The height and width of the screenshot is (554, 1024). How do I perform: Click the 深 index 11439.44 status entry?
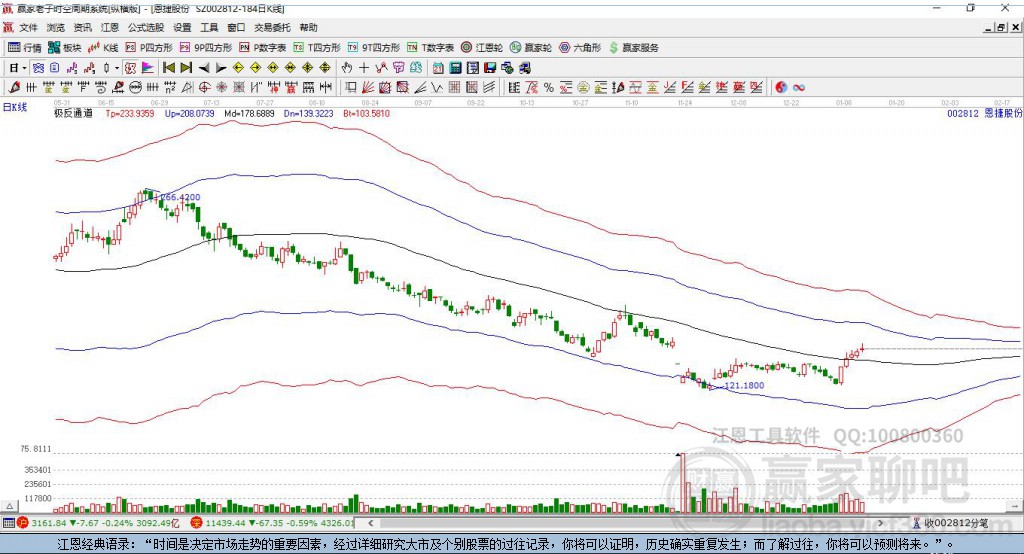(272, 523)
